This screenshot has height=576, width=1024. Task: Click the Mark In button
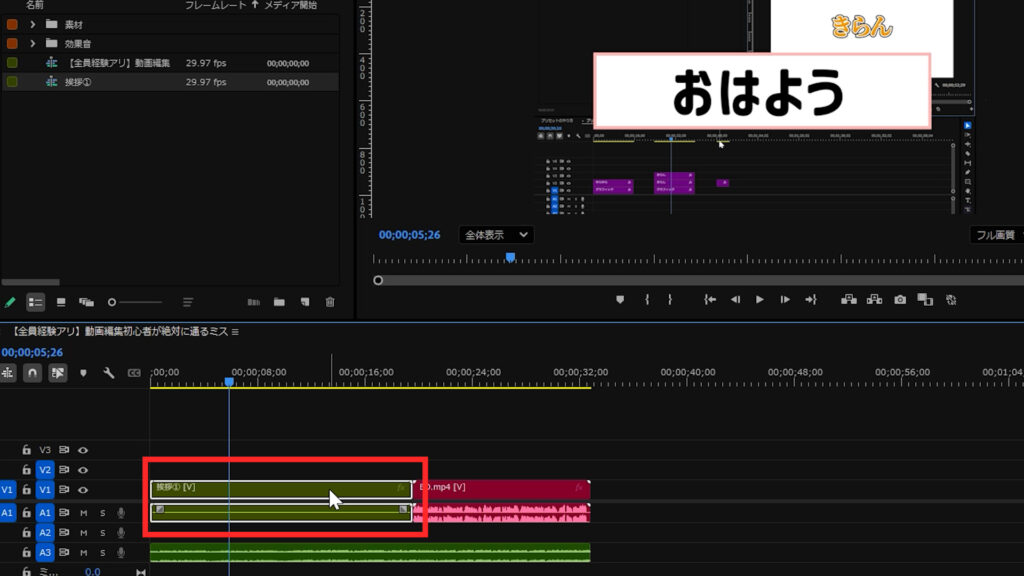[647, 300]
